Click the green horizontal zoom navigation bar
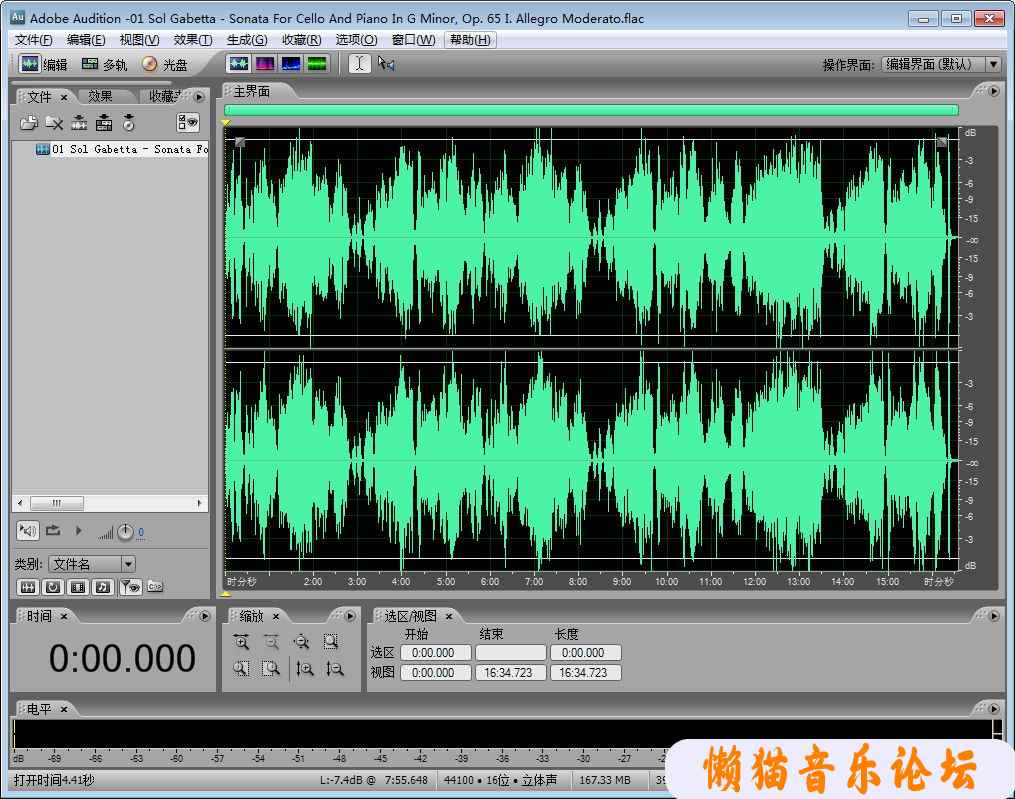Screen dimensions: 1015x799 pos(591,110)
